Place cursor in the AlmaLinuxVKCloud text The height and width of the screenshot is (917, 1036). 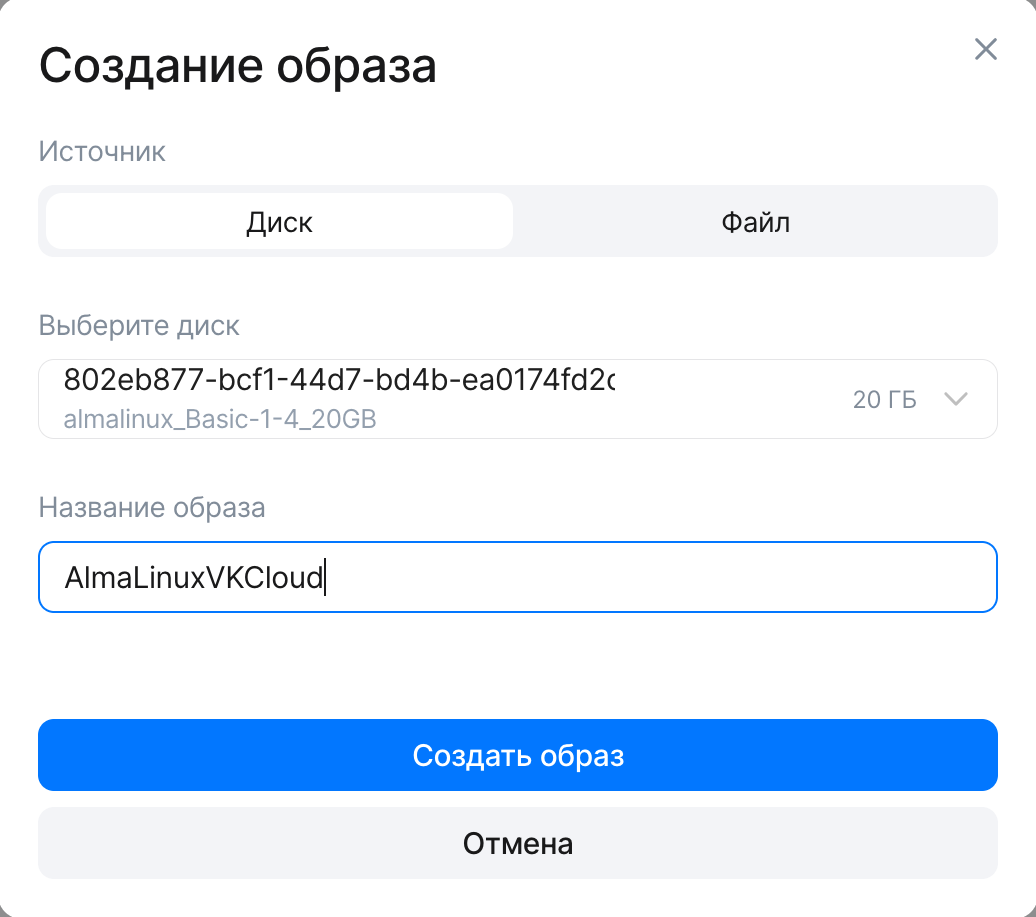click(x=194, y=578)
